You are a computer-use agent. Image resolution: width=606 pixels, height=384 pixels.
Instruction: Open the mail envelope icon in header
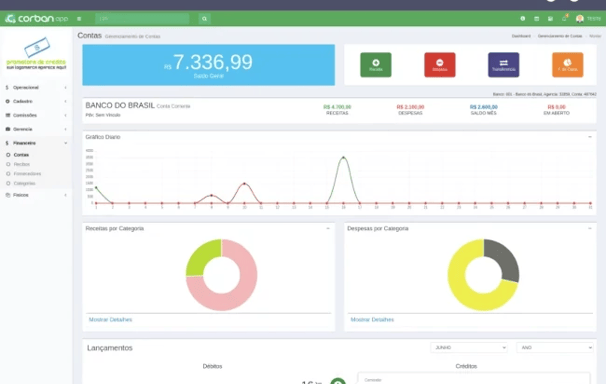pos(550,19)
